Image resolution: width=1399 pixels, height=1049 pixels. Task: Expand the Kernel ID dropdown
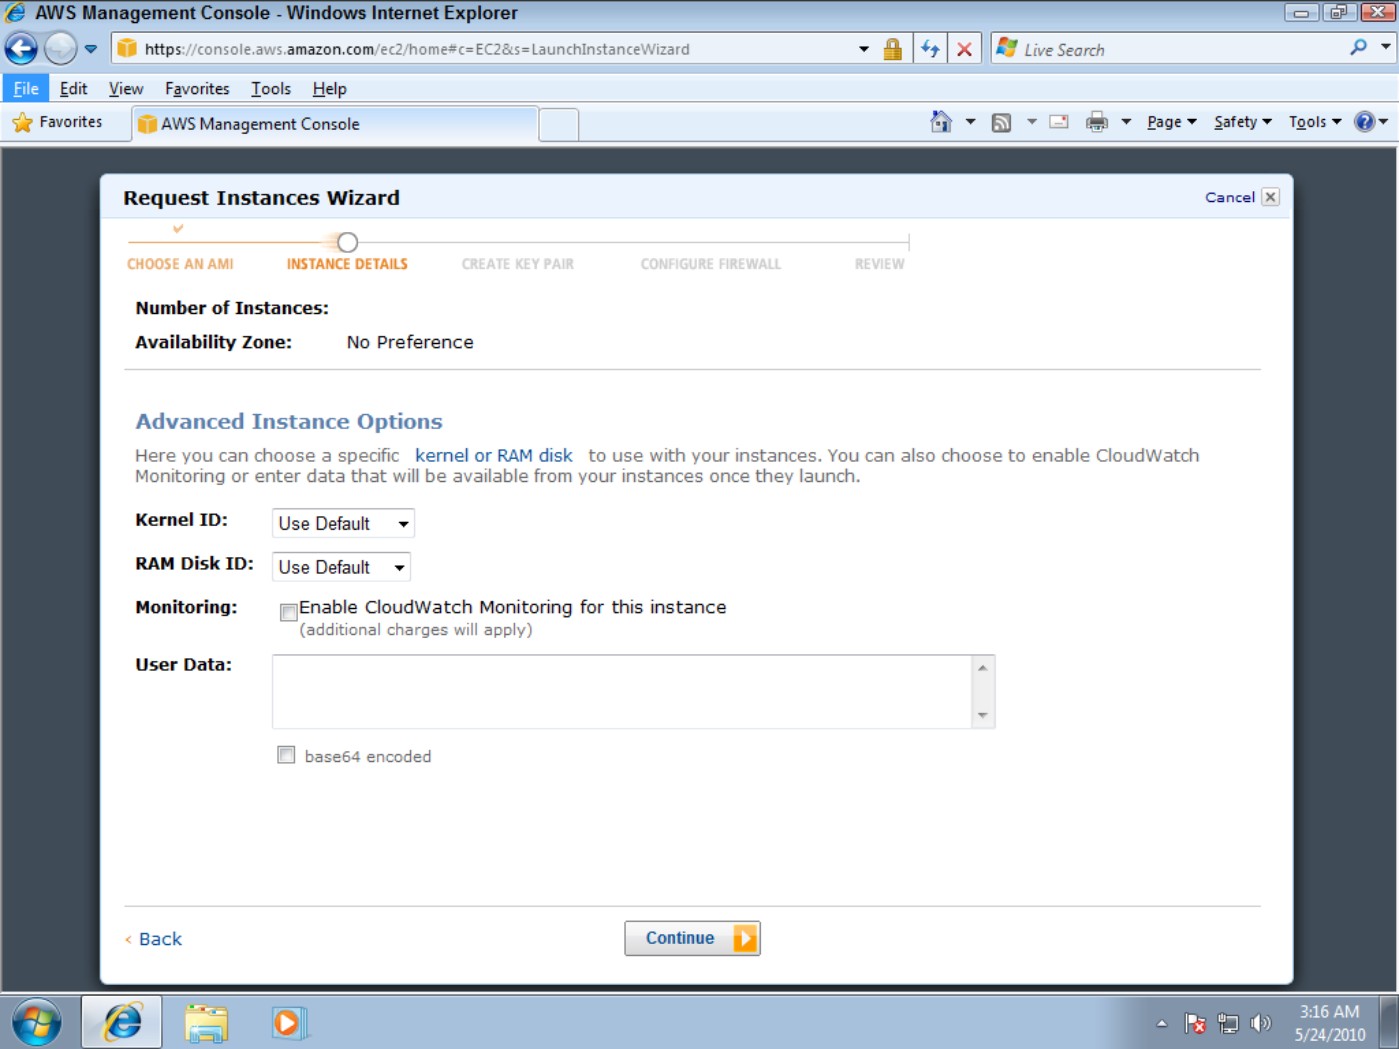(x=343, y=523)
